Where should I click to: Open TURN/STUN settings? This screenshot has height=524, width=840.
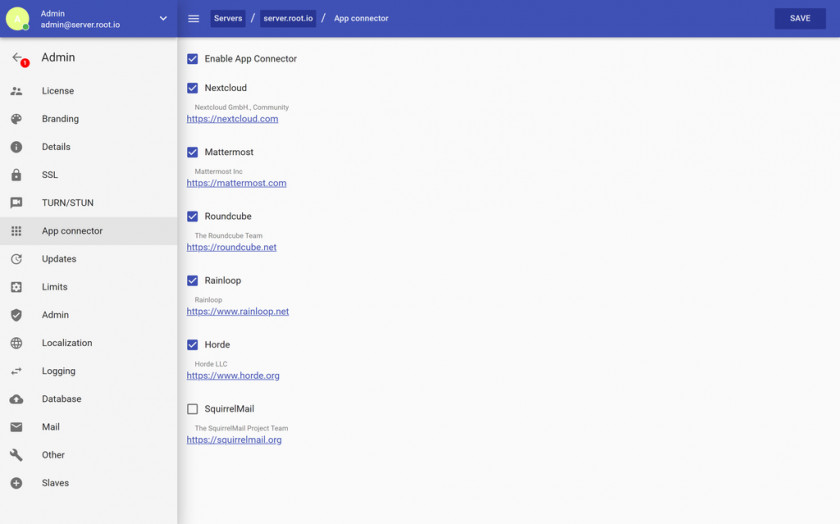point(88,203)
